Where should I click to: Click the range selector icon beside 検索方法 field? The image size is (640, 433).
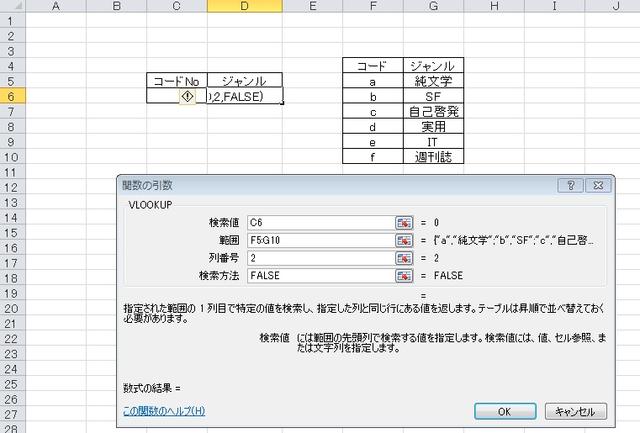pyautogui.click(x=404, y=275)
